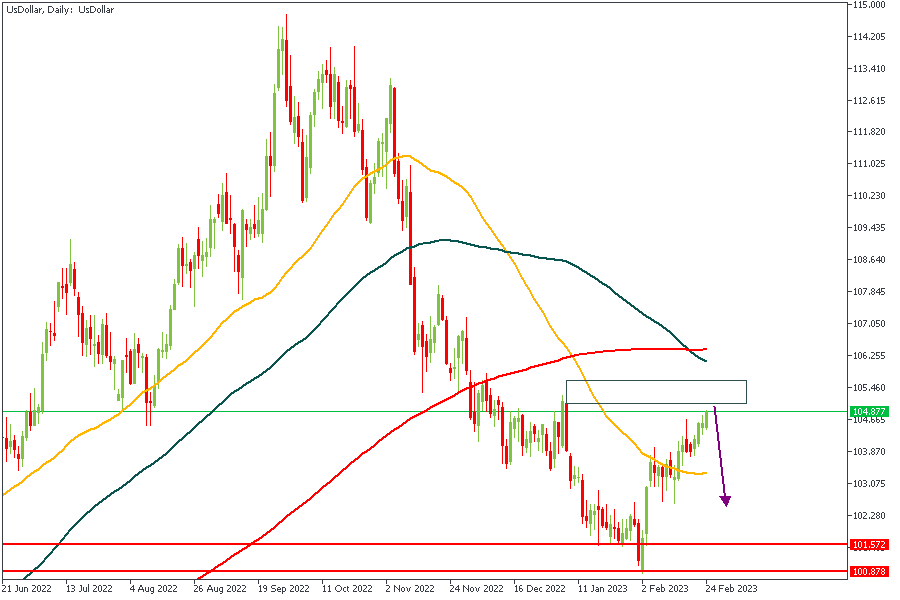
Task: Click the chart title UsDollar, Daily
Action: (x=58, y=8)
